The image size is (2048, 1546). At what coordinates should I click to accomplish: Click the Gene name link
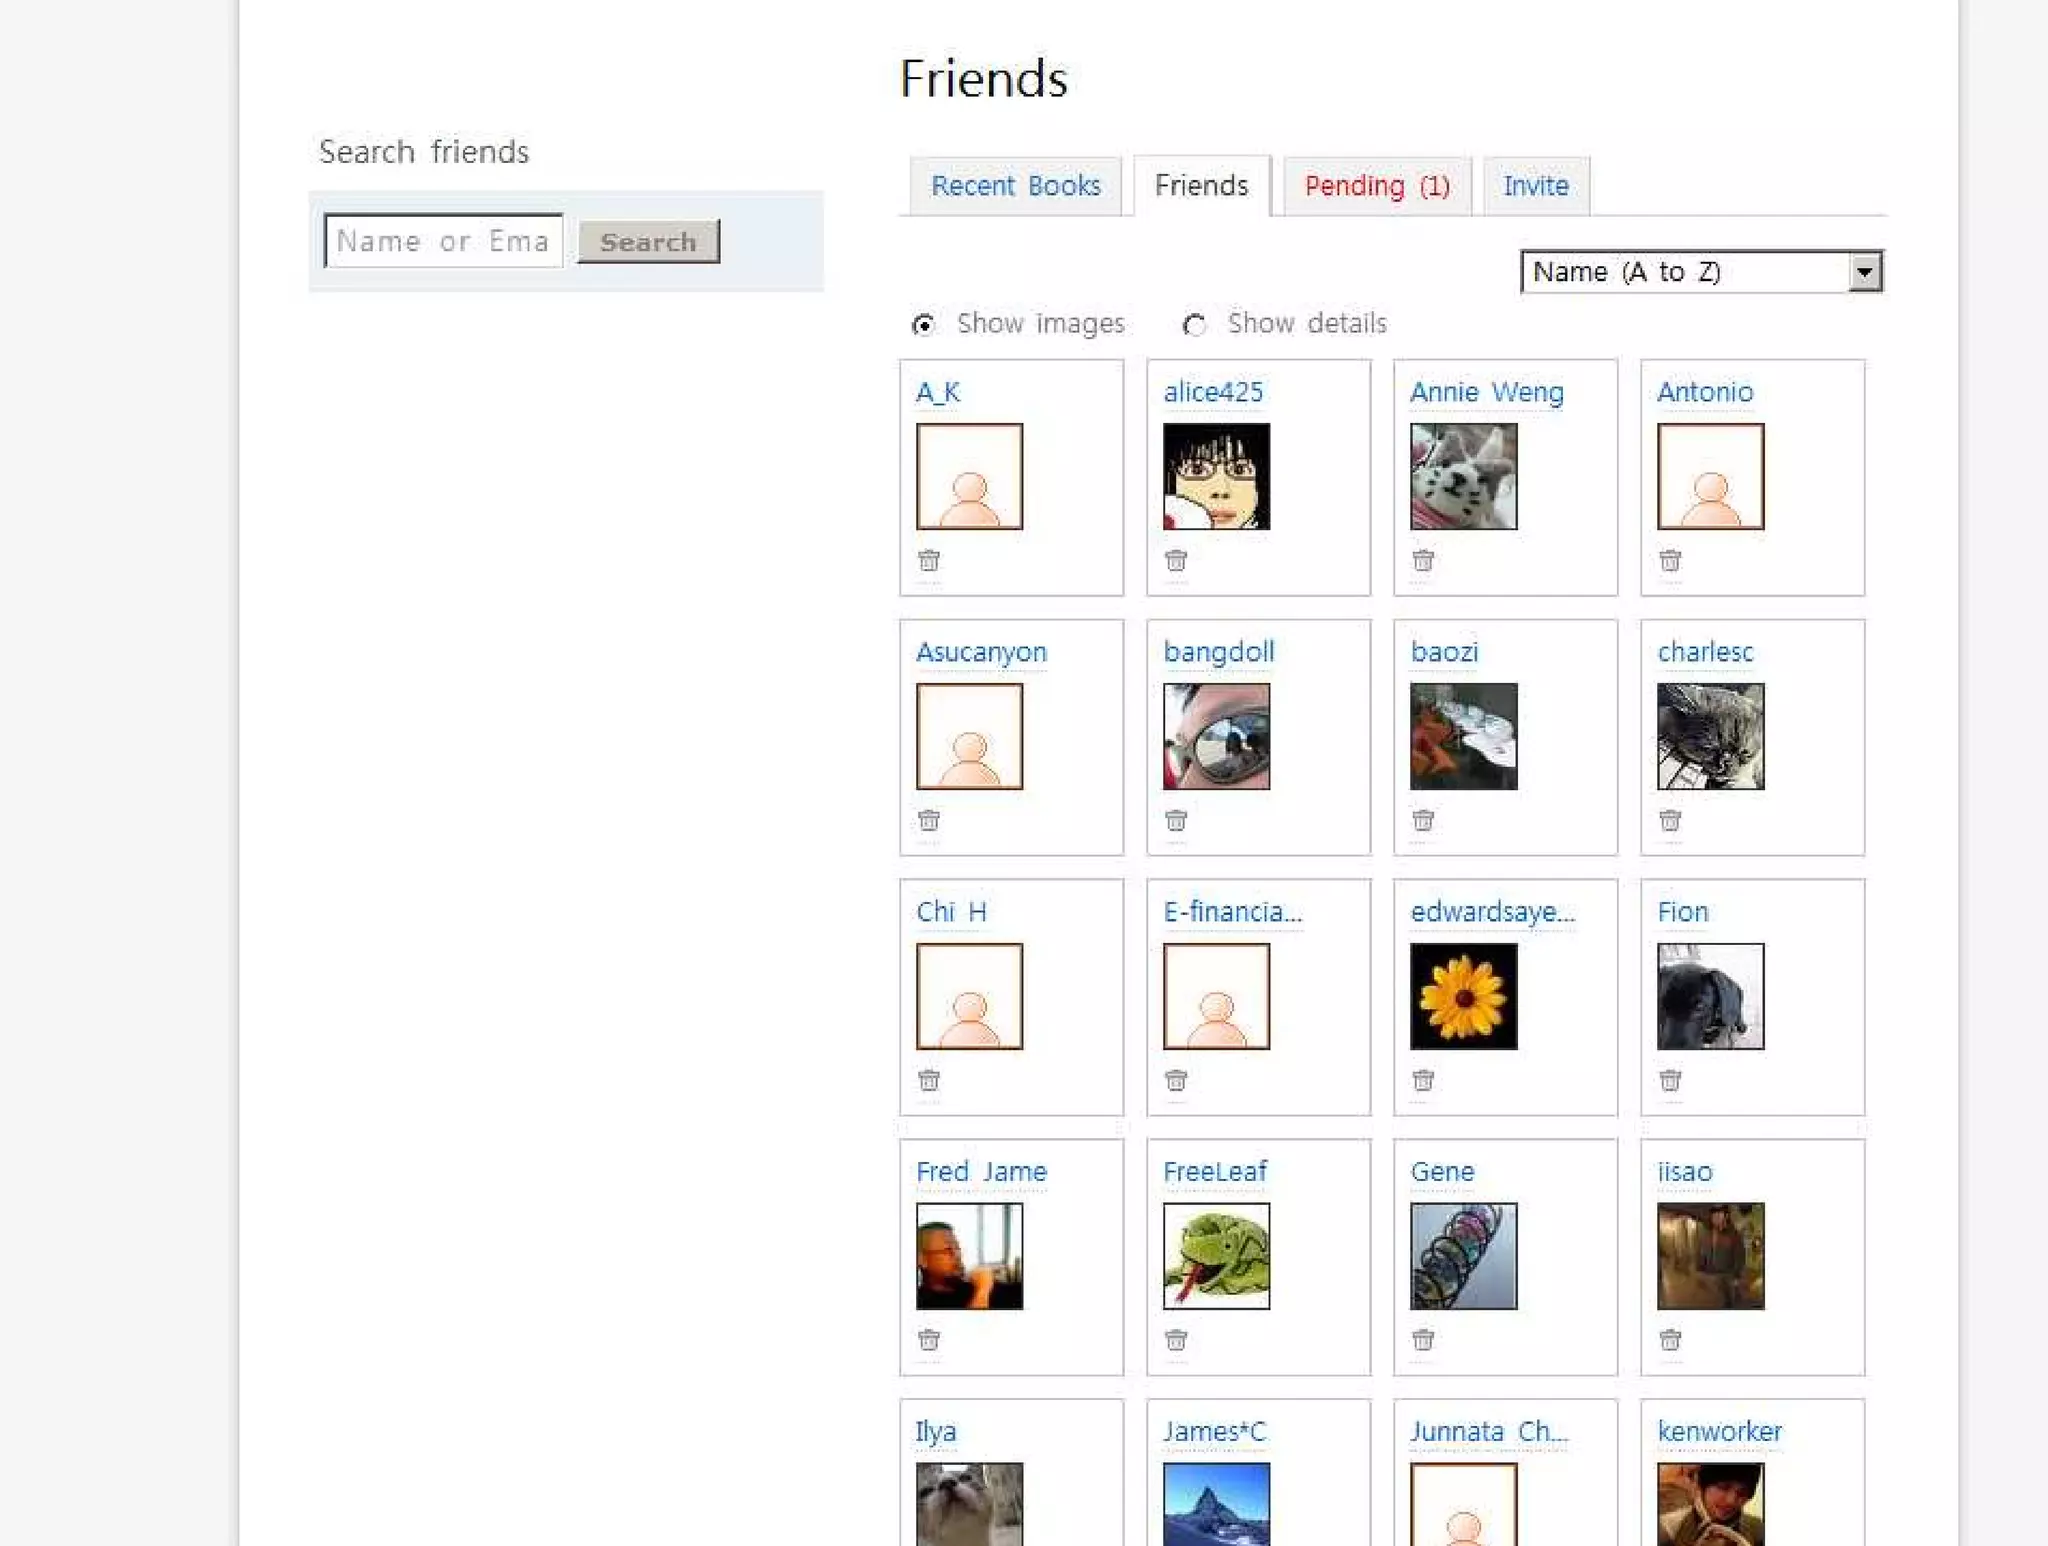(x=1441, y=1171)
